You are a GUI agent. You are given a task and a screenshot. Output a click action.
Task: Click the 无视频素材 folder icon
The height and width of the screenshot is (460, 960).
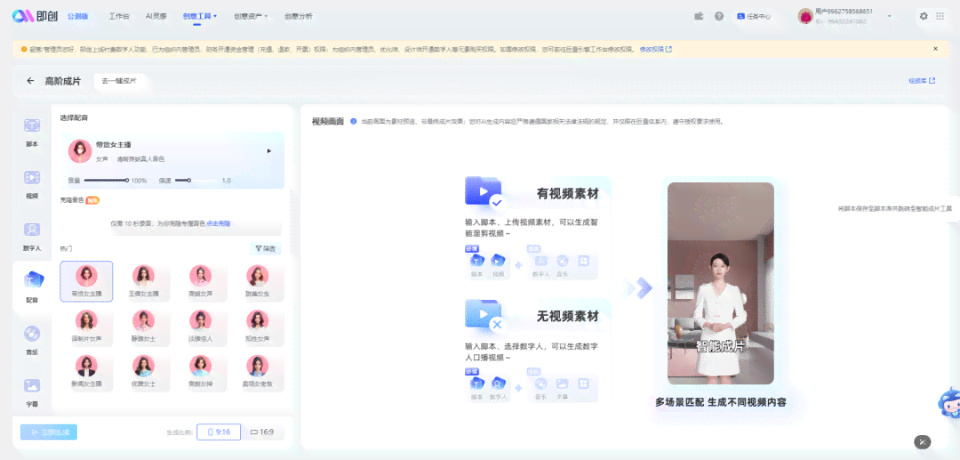[x=484, y=315]
